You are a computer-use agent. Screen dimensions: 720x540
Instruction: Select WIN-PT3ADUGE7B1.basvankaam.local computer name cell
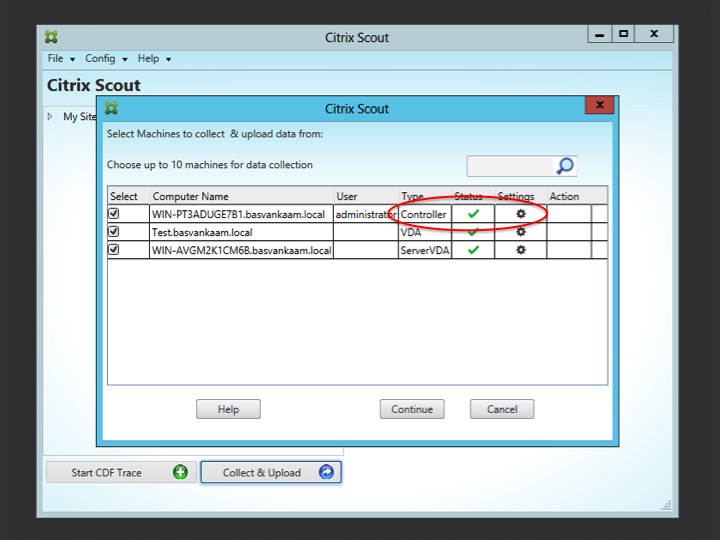(242, 214)
